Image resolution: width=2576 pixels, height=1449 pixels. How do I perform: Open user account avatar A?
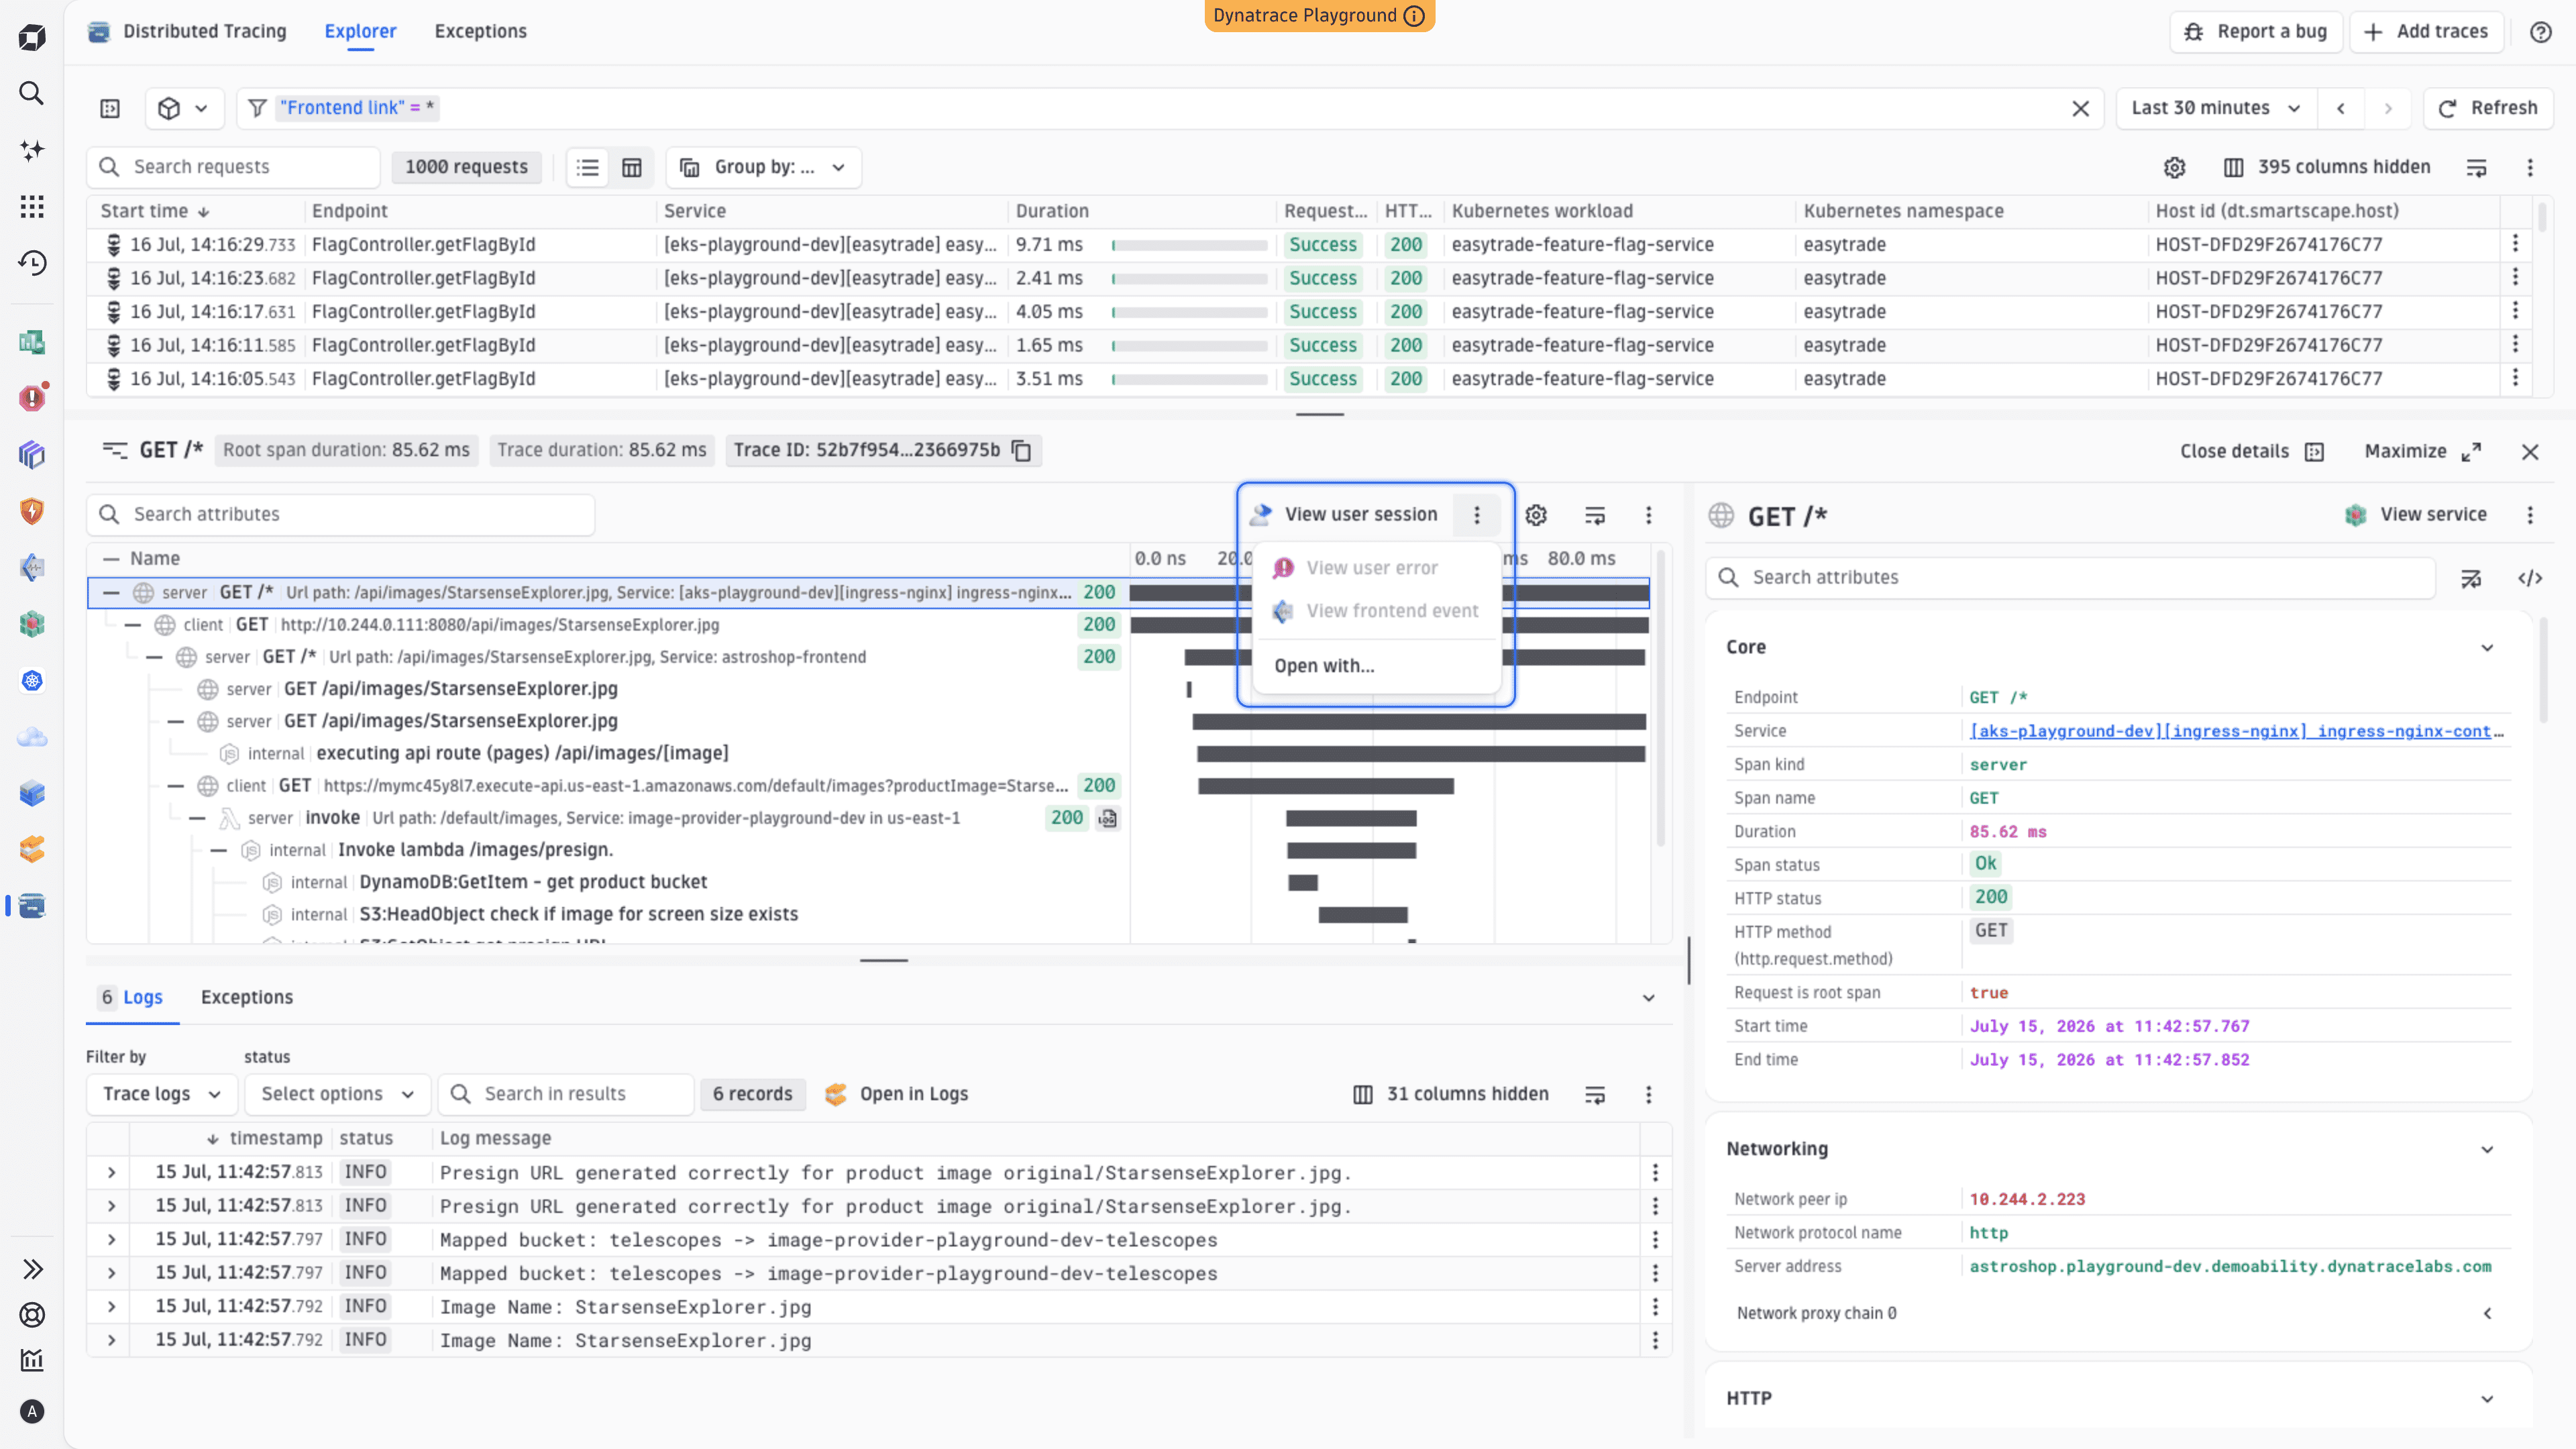click(x=32, y=1412)
